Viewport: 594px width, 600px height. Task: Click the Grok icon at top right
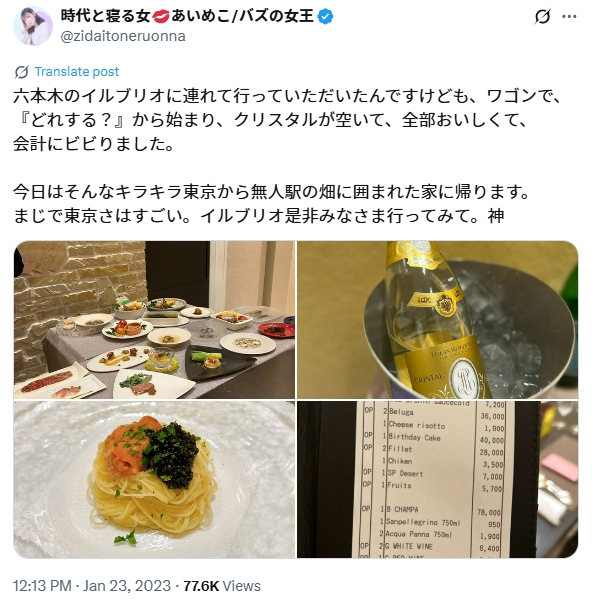[x=542, y=16]
